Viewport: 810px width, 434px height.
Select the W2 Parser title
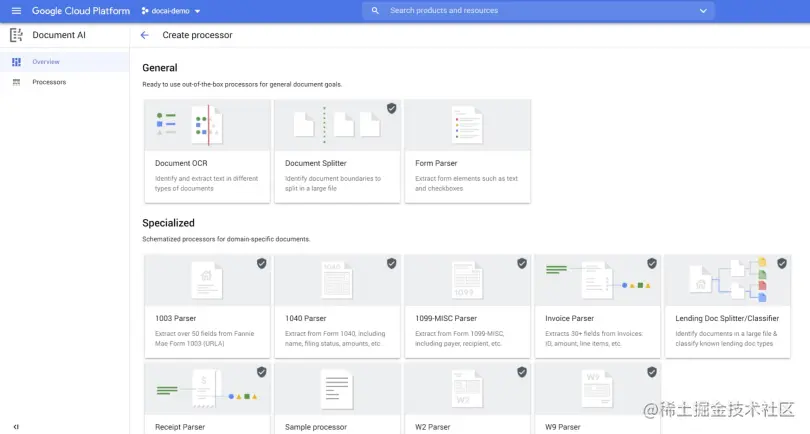click(x=432, y=427)
